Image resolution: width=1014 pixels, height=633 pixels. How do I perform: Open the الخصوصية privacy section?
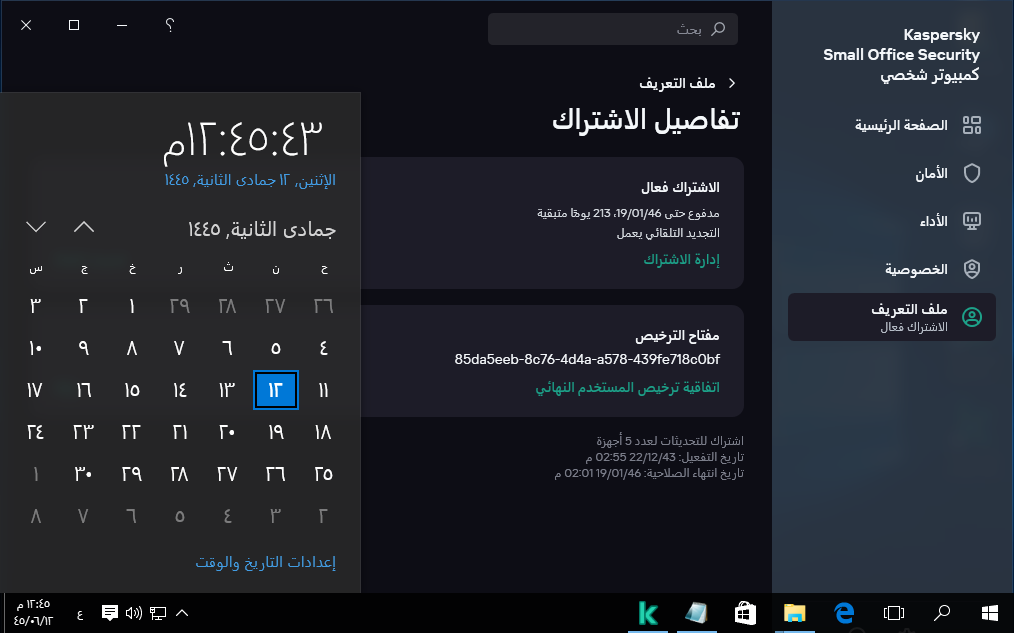[x=892, y=269]
